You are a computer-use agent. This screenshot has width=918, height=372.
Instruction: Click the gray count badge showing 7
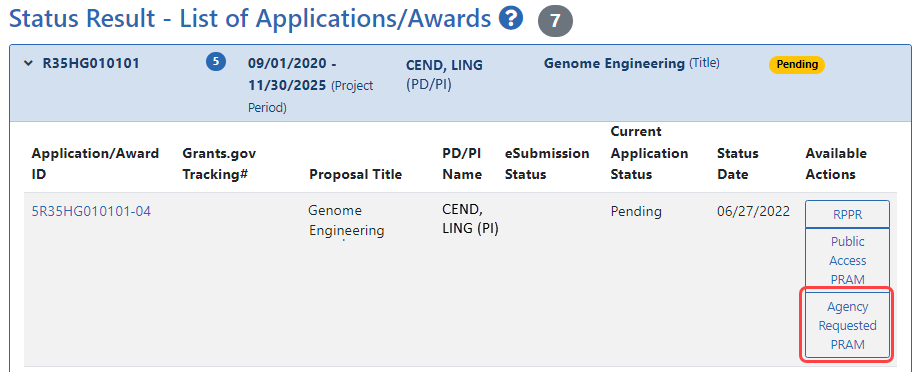tap(555, 21)
